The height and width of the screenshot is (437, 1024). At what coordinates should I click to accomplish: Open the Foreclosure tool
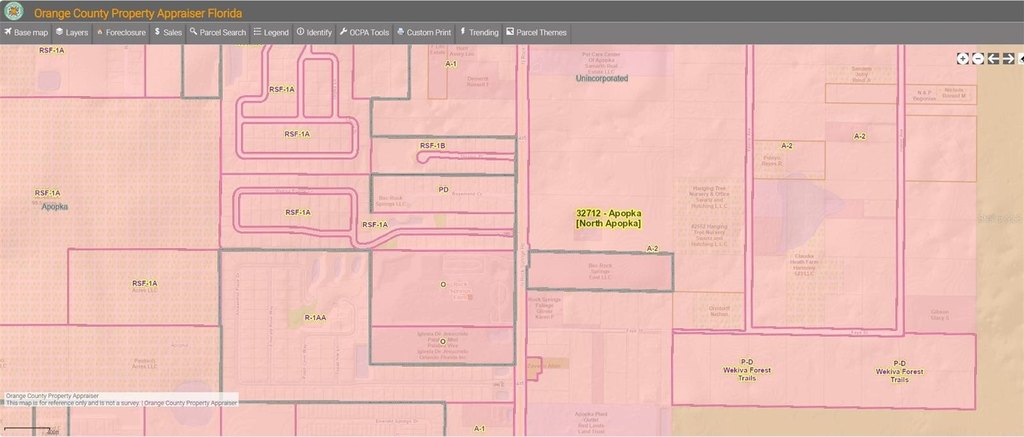click(x=121, y=32)
